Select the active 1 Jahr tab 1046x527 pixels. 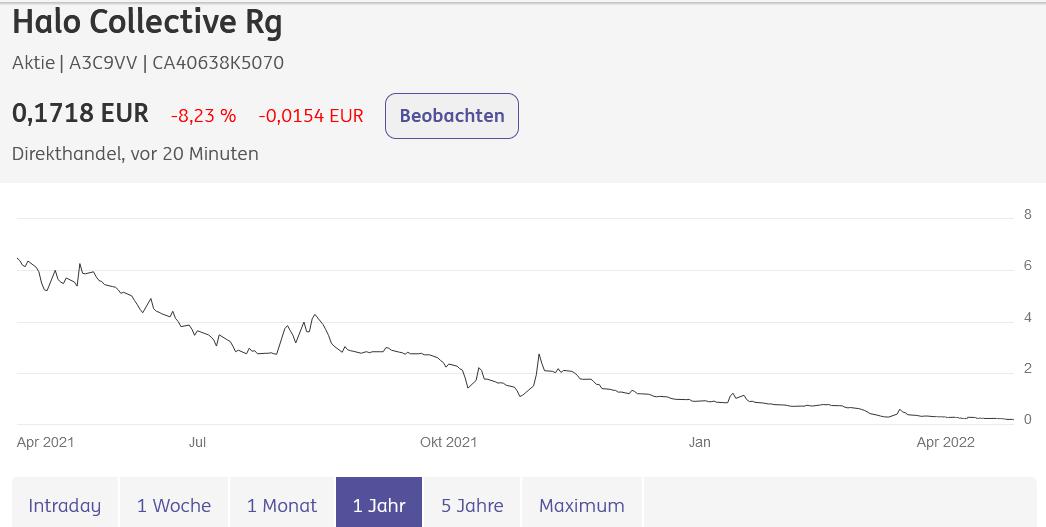(x=379, y=505)
